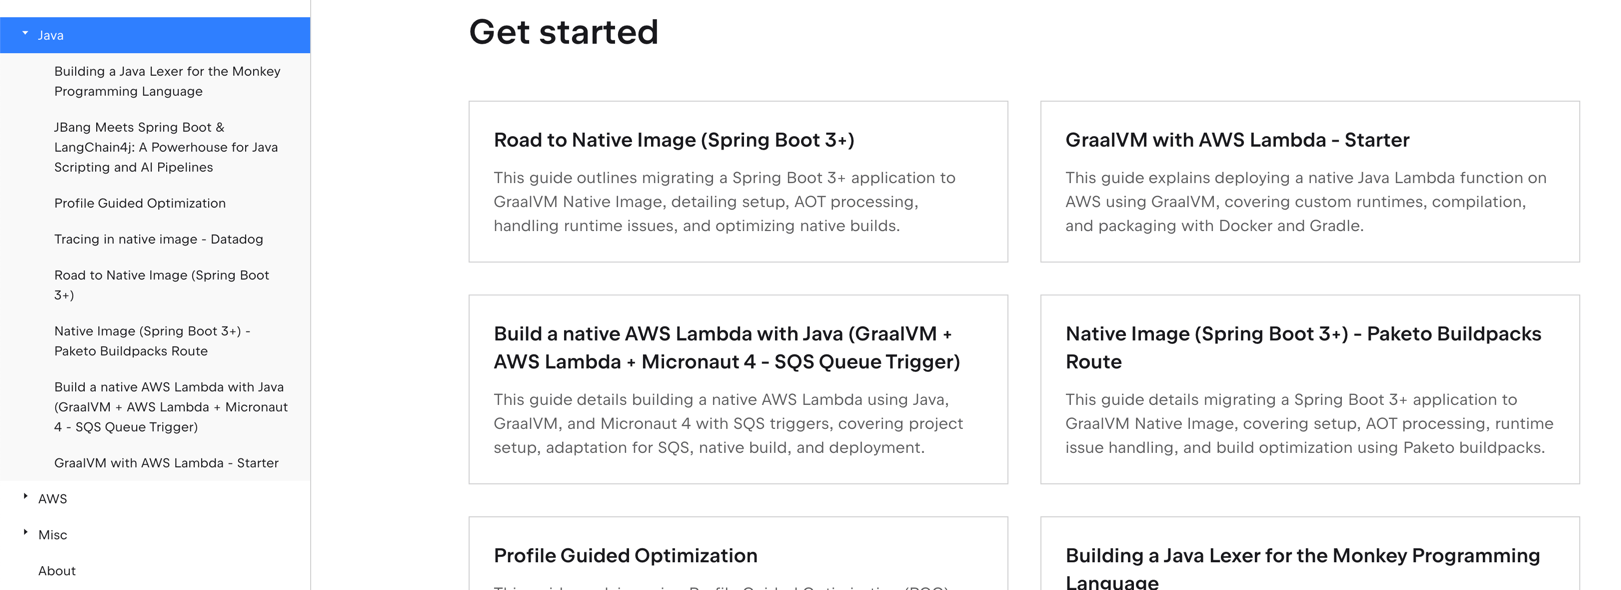This screenshot has width=1621, height=590.
Task: Collapse the Java section arrow
Action: point(25,34)
